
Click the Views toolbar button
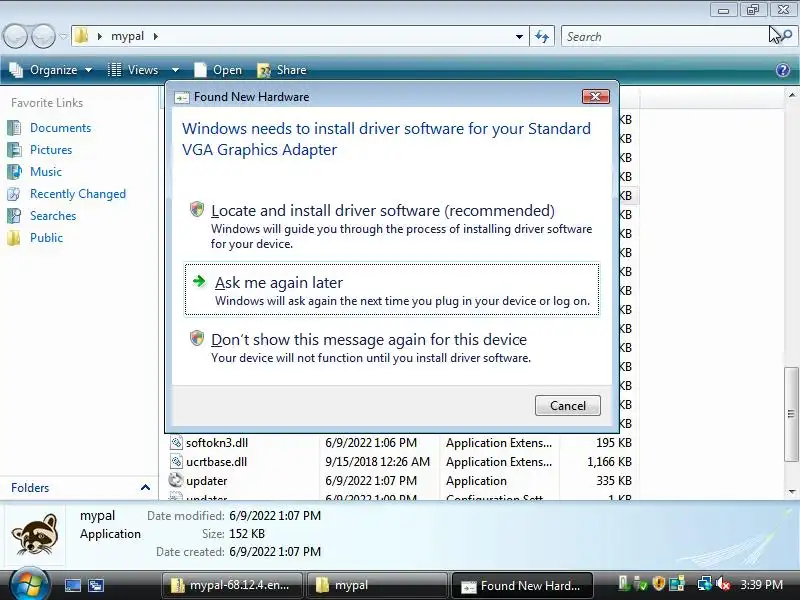tap(134, 70)
